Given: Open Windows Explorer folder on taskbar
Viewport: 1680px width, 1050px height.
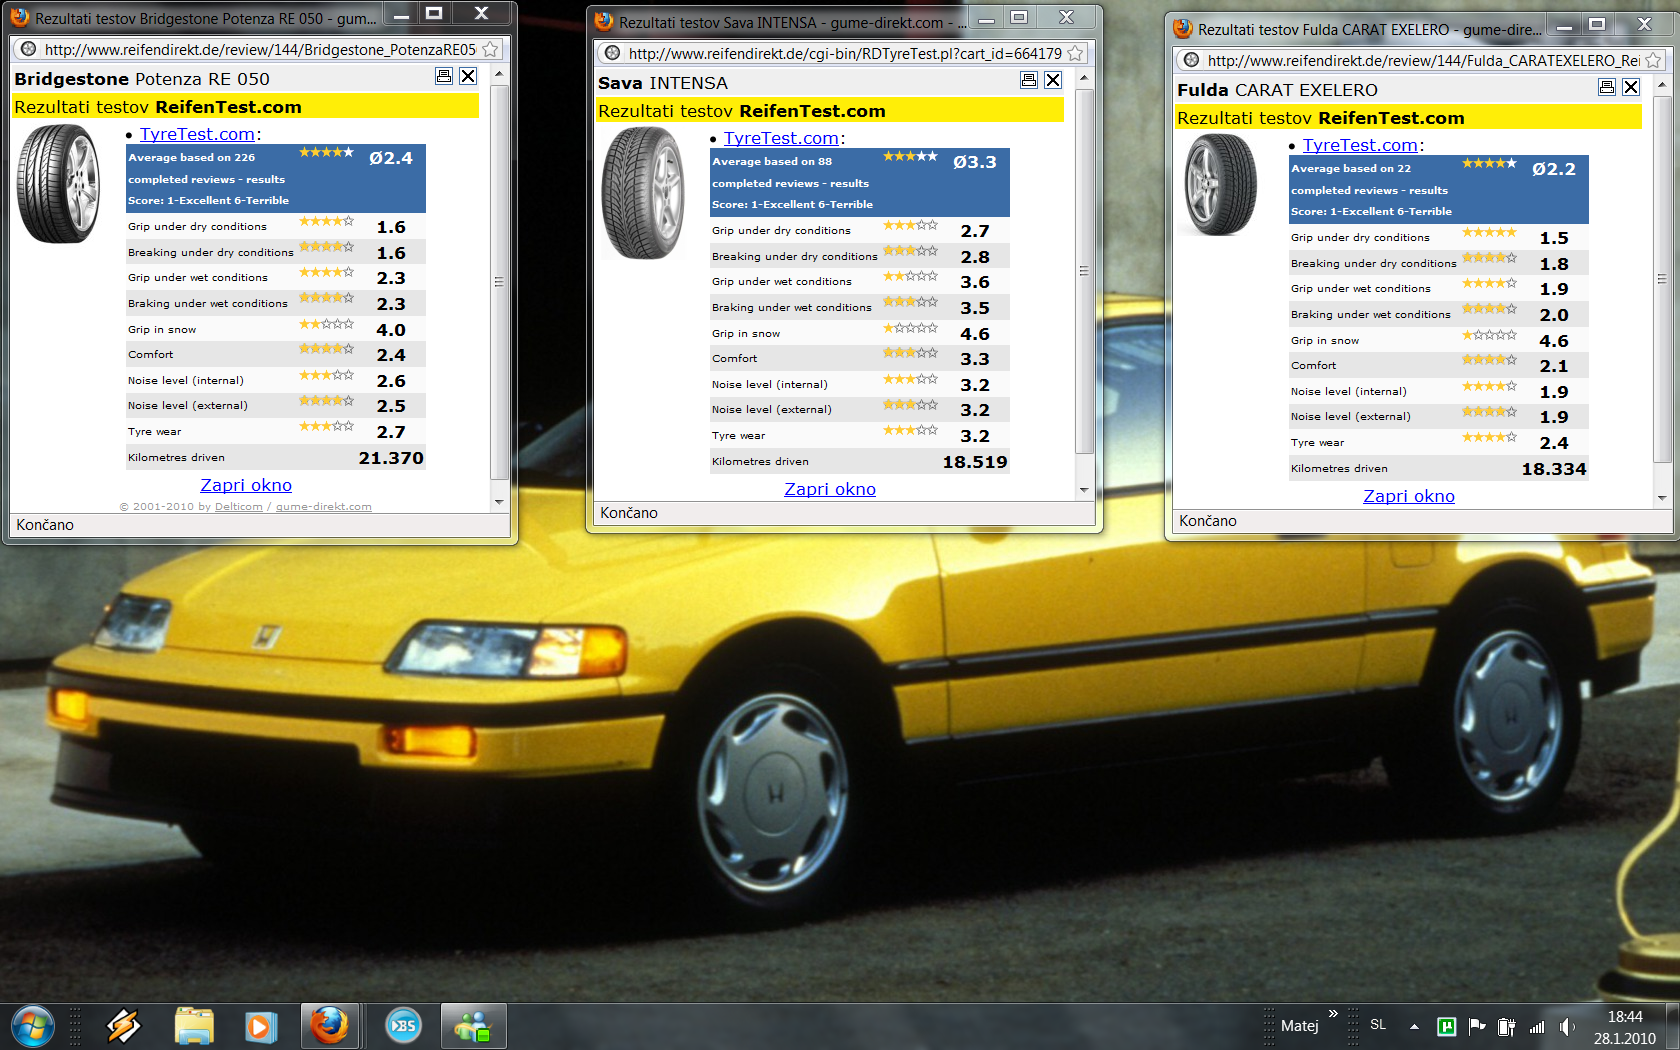Looking at the screenshot, I should [x=194, y=1026].
